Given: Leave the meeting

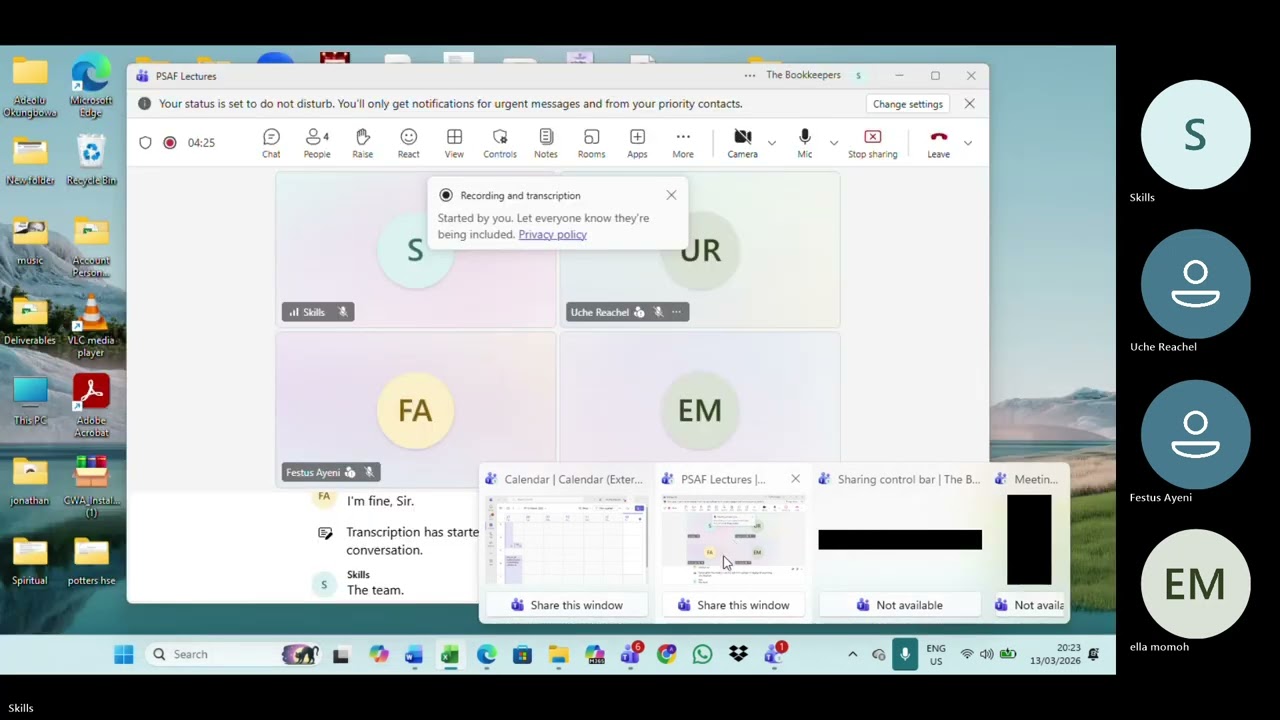Looking at the screenshot, I should [x=938, y=143].
